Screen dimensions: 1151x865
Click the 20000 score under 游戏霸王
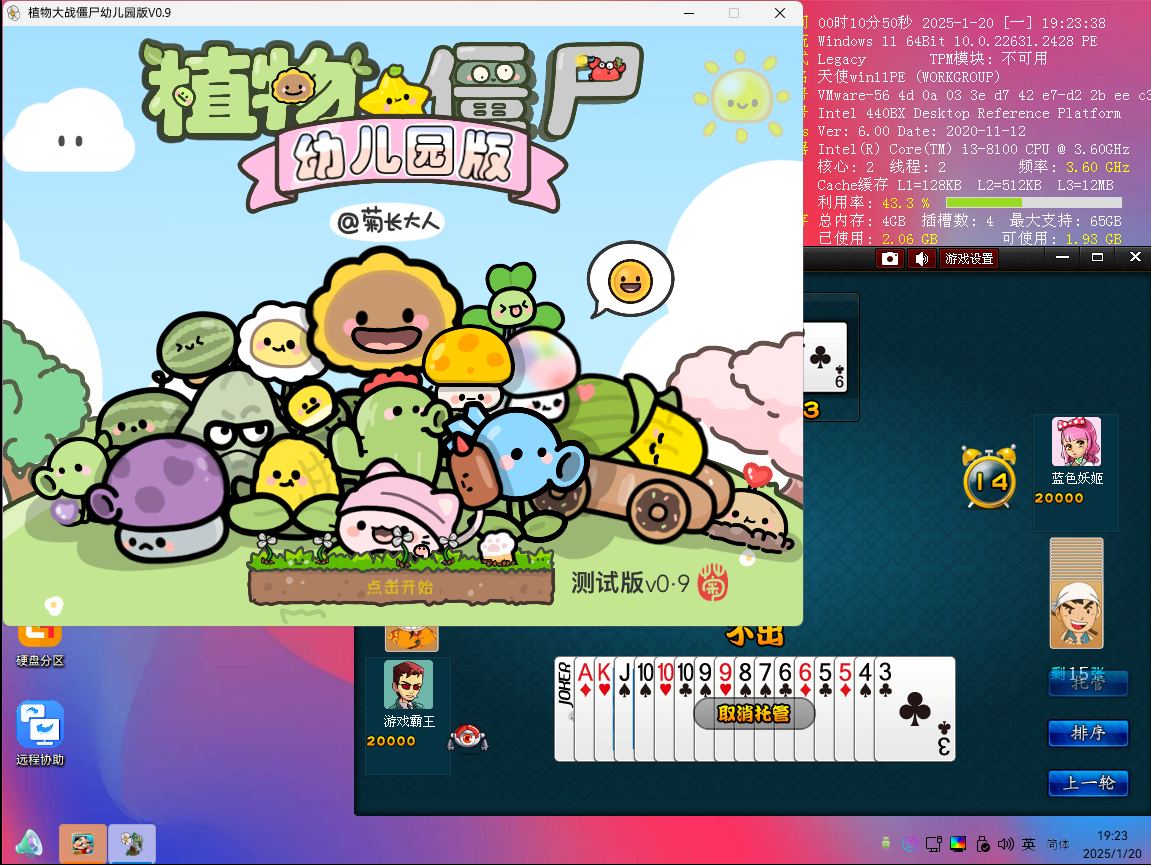point(391,741)
